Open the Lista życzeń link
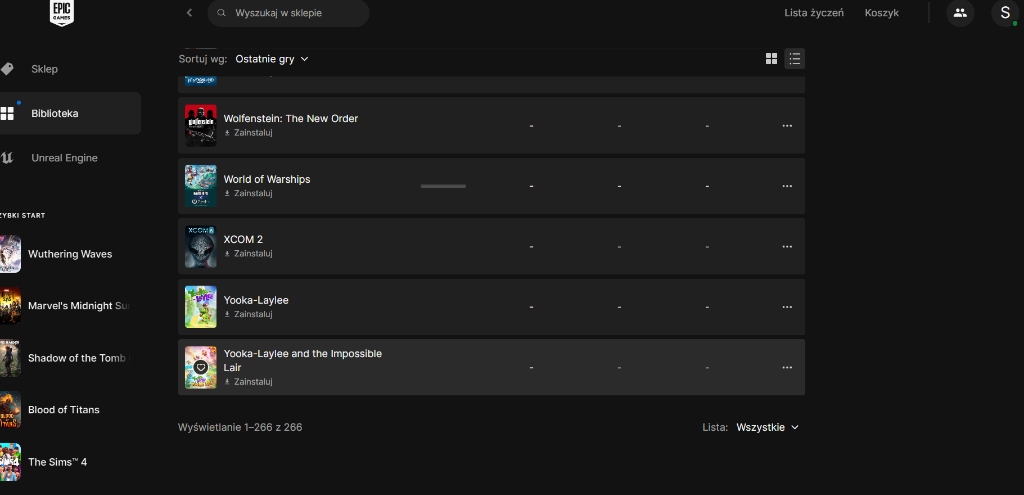Viewport: 1024px width, 495px height. pos(814,13)
